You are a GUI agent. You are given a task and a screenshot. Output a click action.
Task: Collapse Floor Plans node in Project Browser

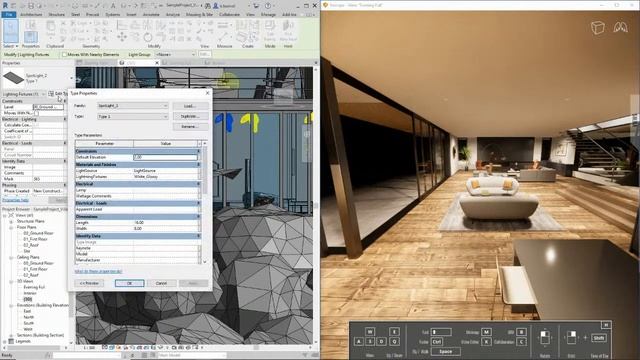pyautogui.click(x=11, y=227)
